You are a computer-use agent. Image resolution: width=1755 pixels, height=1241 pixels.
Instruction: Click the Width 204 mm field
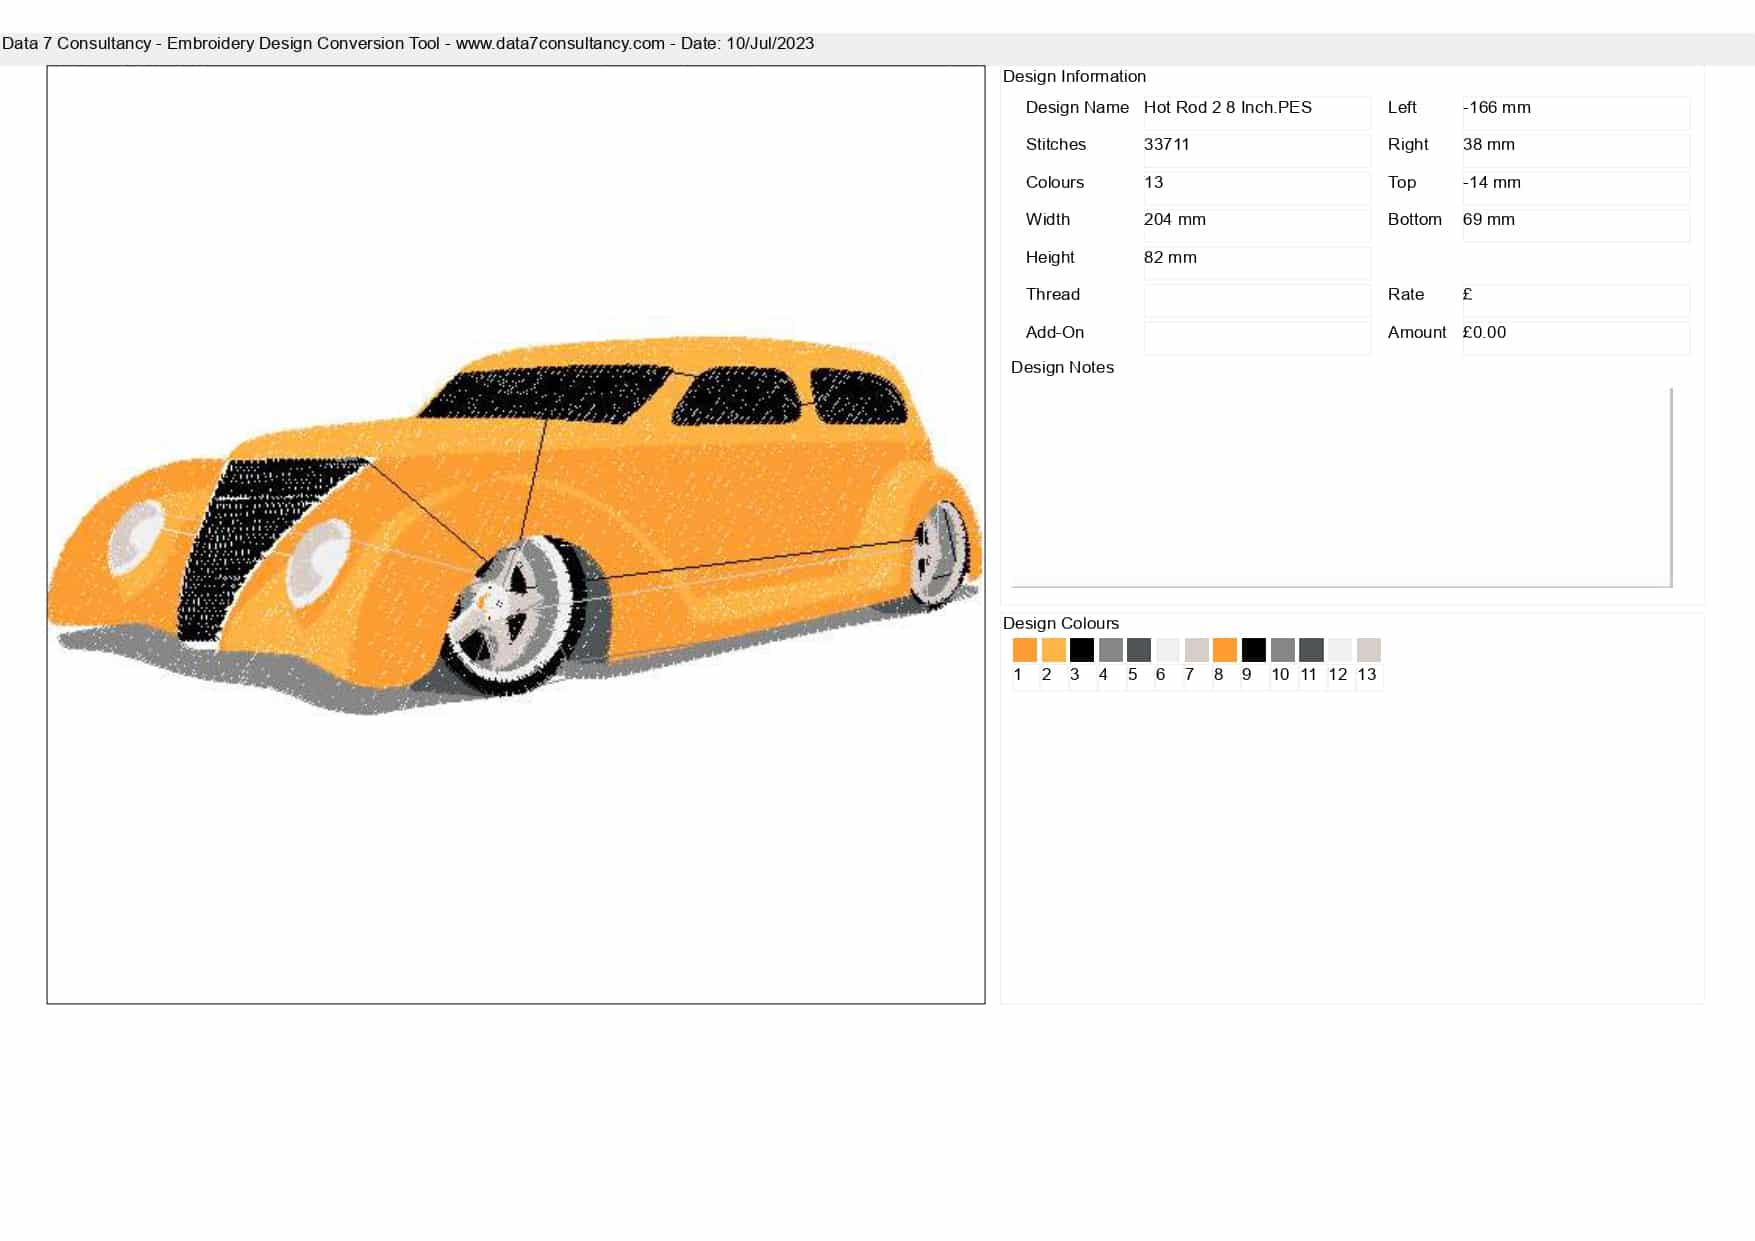[x=1256, y=225]
